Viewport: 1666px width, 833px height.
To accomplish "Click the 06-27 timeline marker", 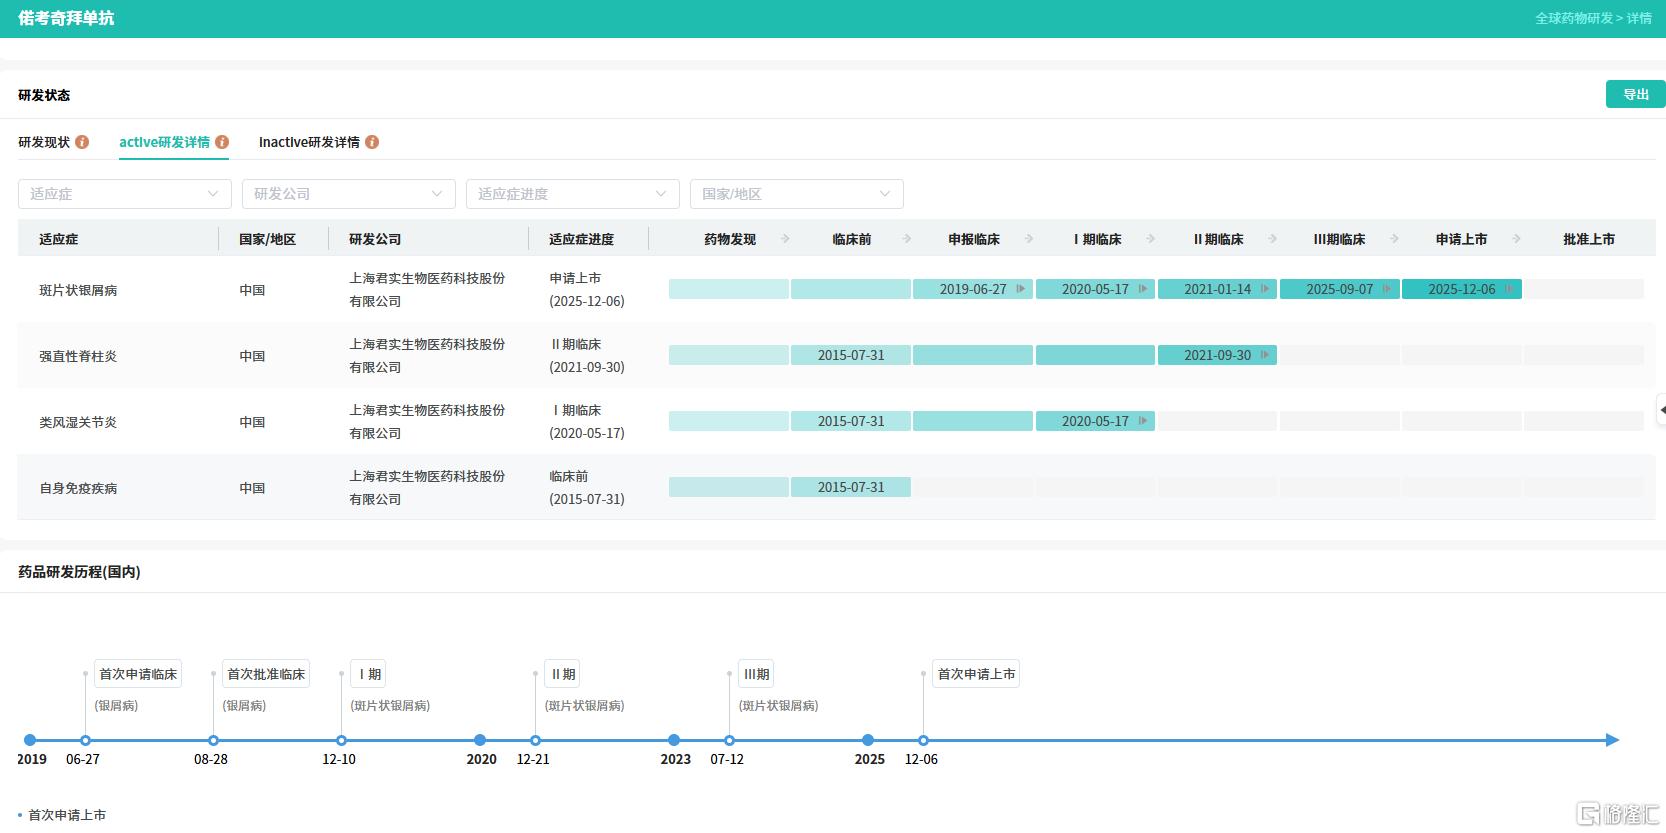I will [85, 740].
